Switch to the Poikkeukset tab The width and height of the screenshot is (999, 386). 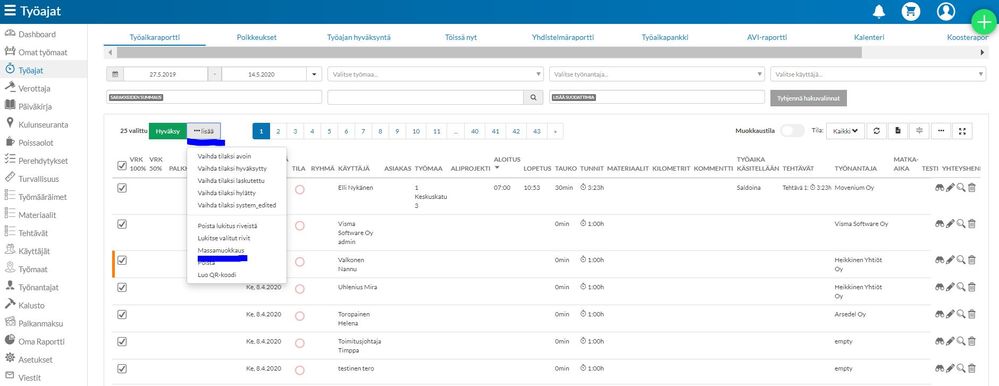tap(257, 38)
